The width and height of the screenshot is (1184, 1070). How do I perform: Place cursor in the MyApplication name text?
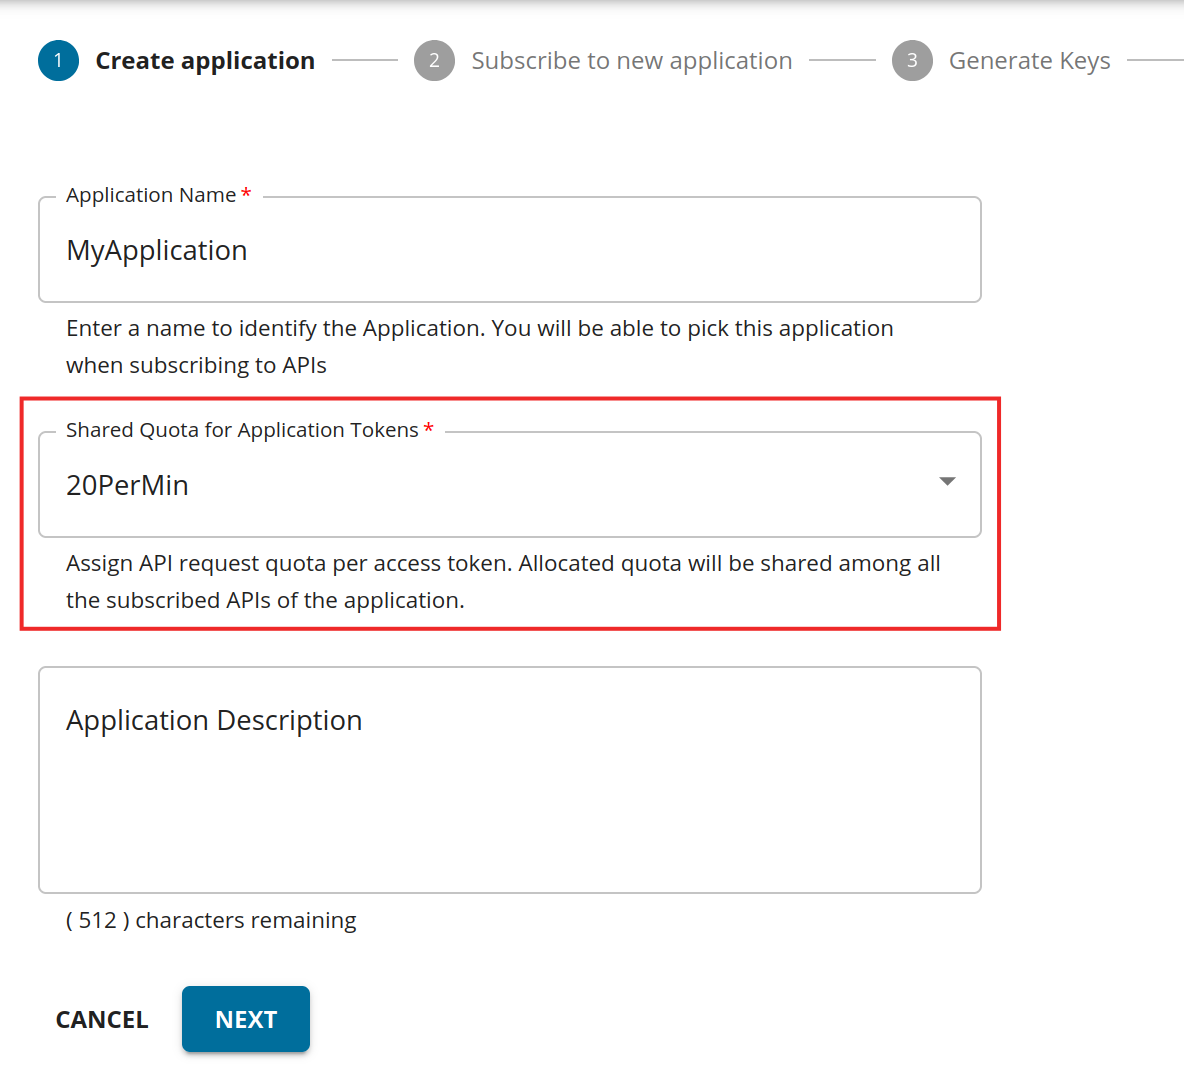click(157, 250)
